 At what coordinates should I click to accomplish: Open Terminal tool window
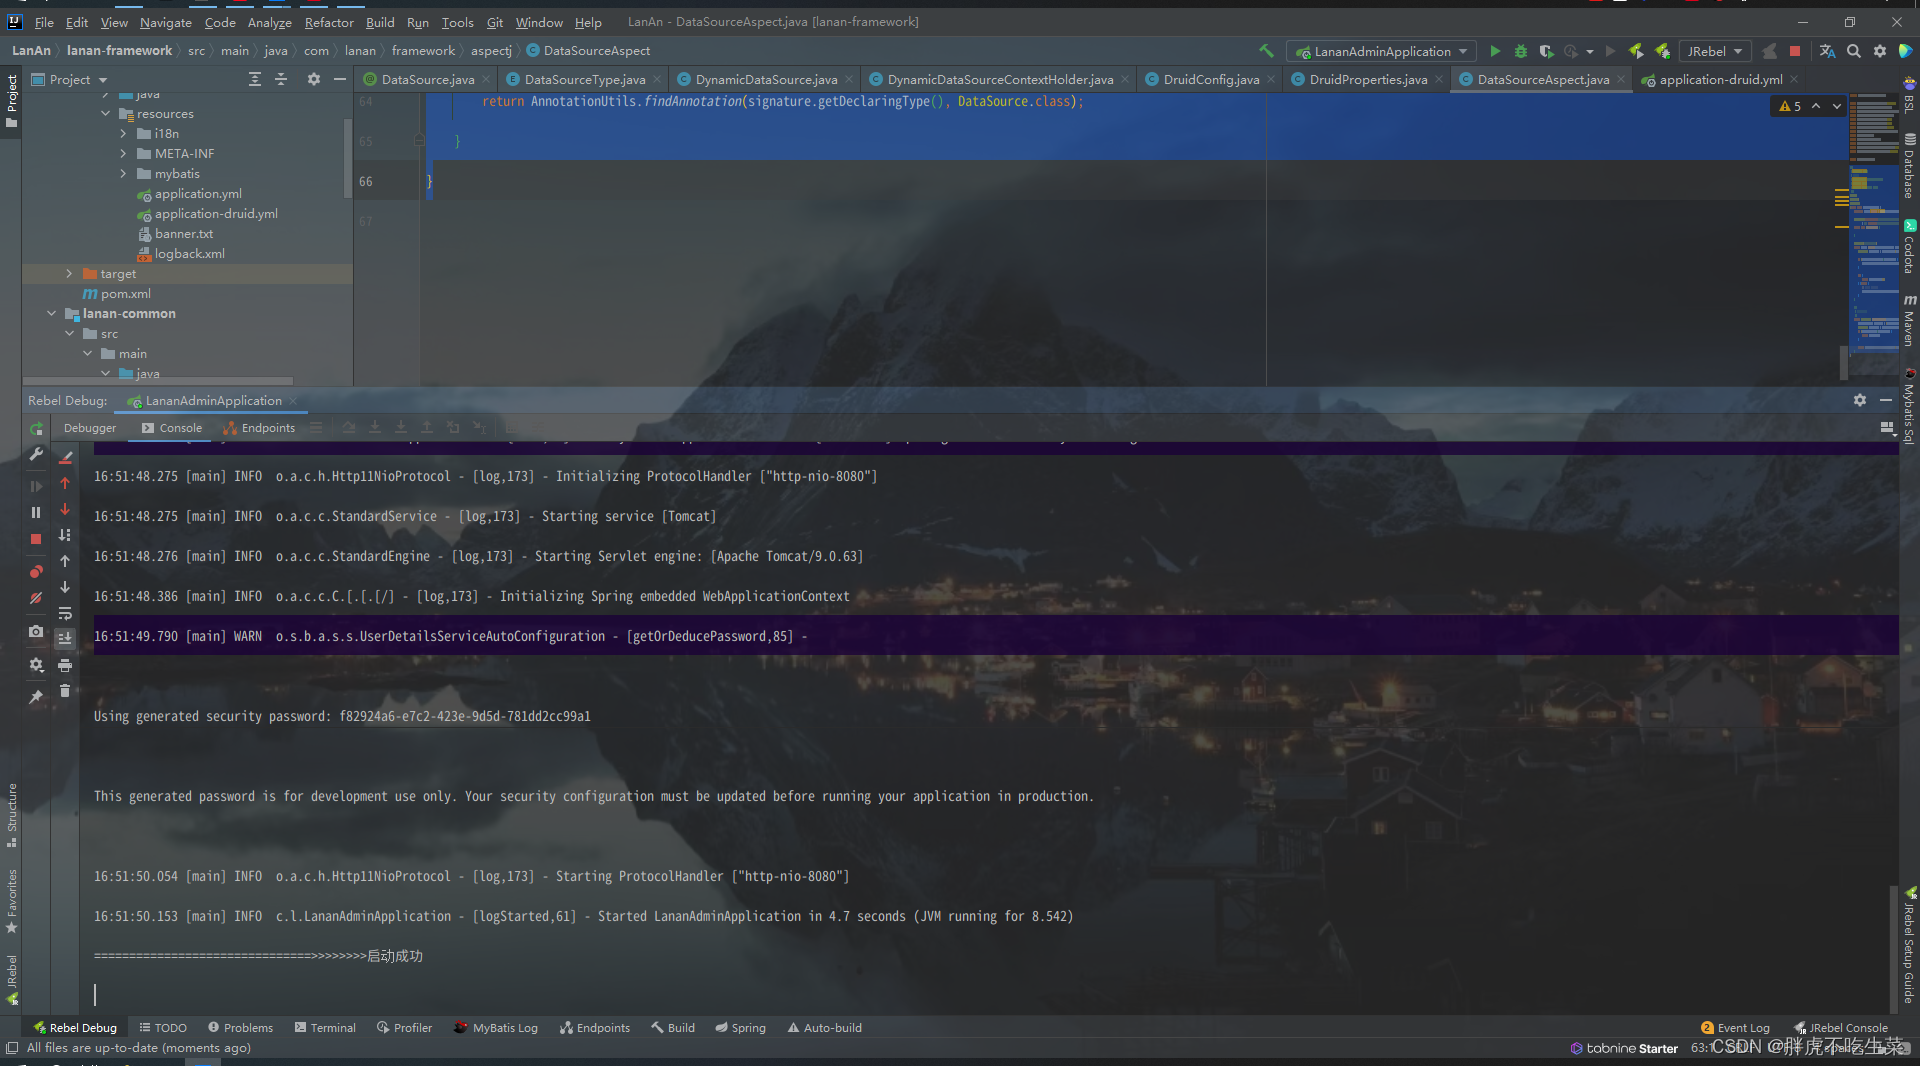coord(325,1028)
